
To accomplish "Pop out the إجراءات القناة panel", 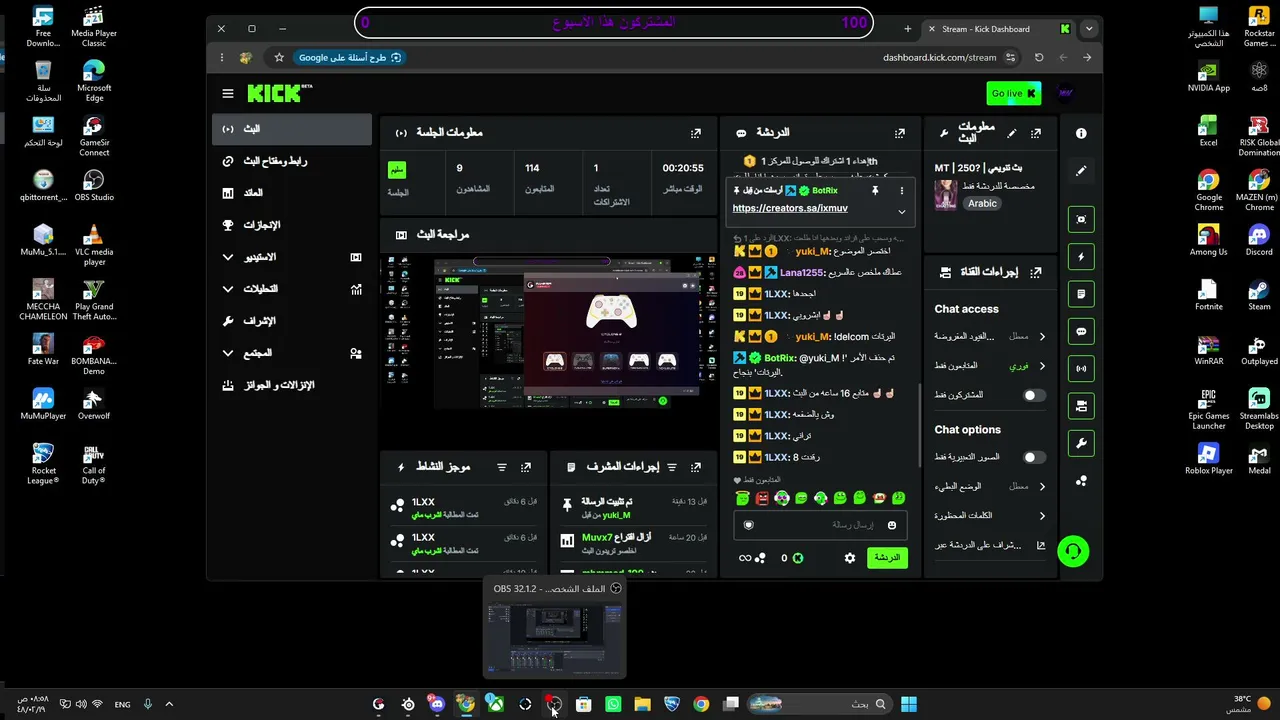I will tap(1036, 272).
